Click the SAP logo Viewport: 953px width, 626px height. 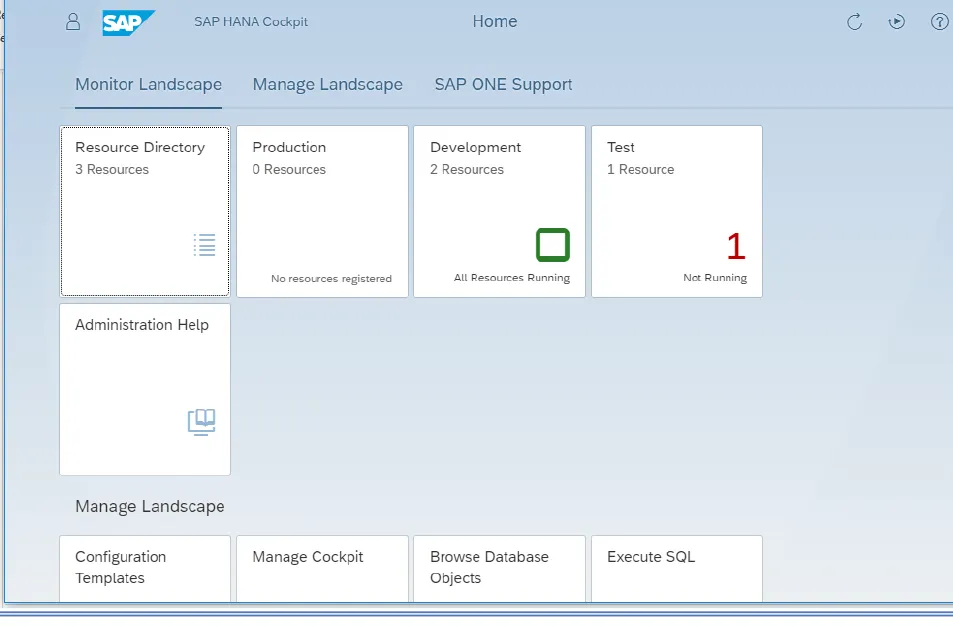(128, 23)
